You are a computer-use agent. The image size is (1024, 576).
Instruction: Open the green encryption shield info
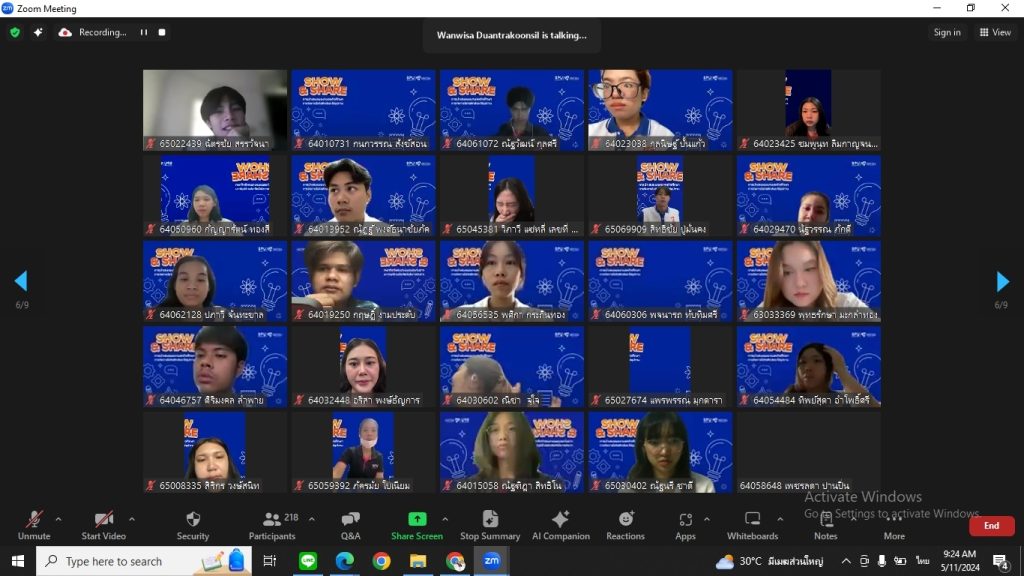click(x=15, y=32)
